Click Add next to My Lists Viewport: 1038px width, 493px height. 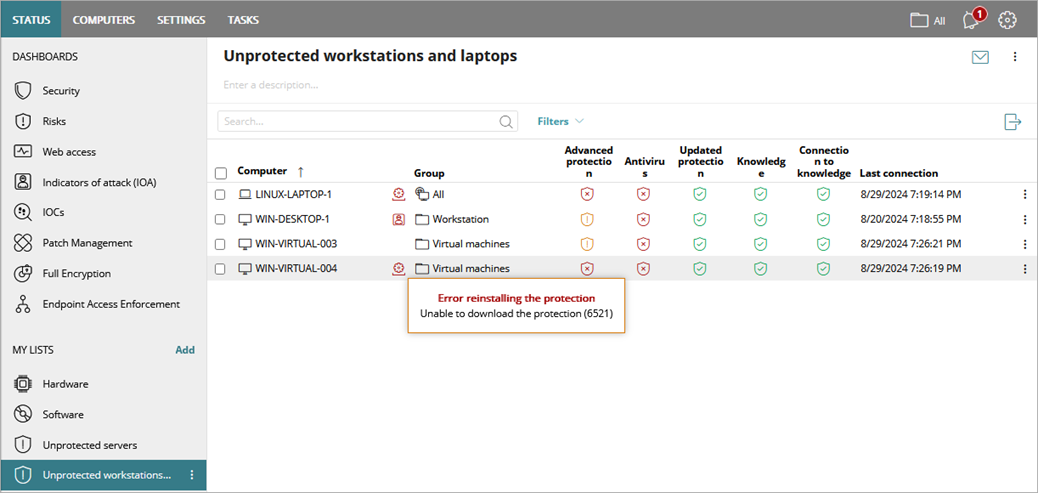click(185, 350)
